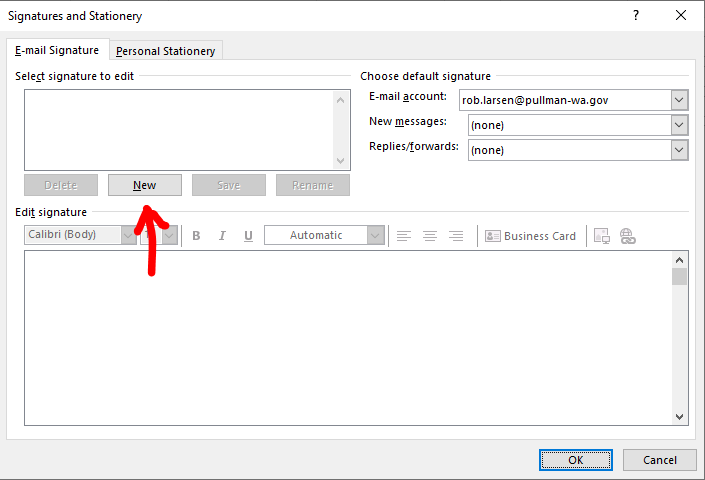This screenshot has height=480, width=705.
Task: Open the New messages signature dropdown
Action: coord(680,125)
